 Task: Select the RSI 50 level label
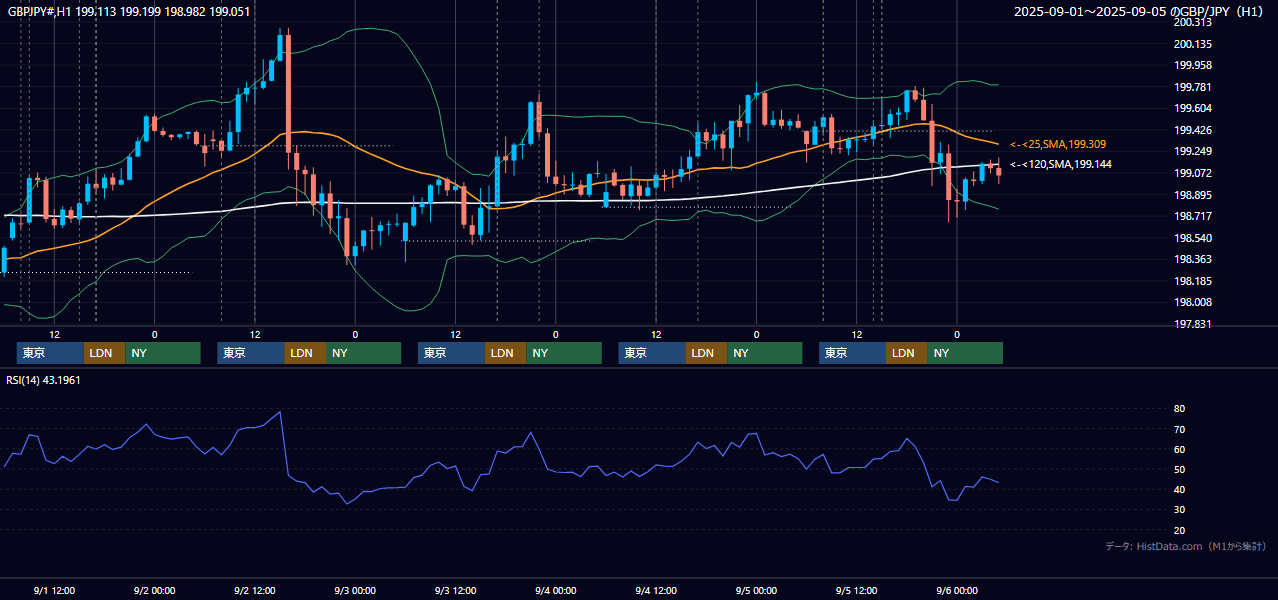1180,469
